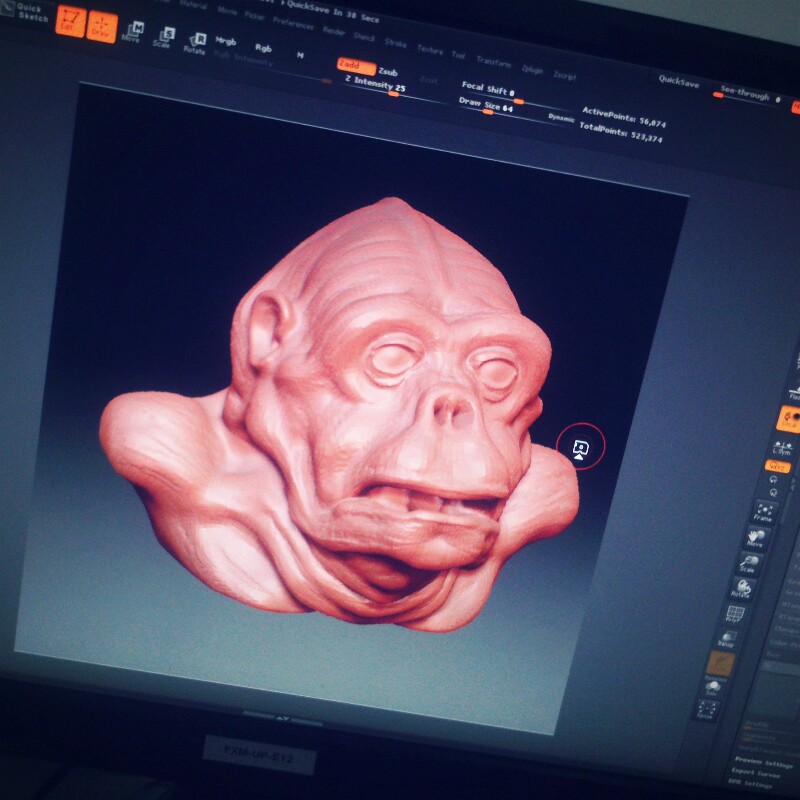Viewport: 800px width, 800px height.
Task: Click the ActivePoints count readout
Action: click(624, 117)
